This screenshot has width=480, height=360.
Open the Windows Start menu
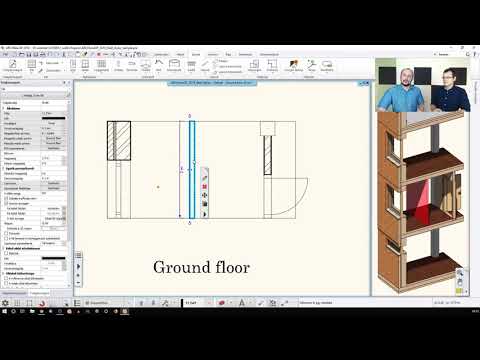click(5, 311)
